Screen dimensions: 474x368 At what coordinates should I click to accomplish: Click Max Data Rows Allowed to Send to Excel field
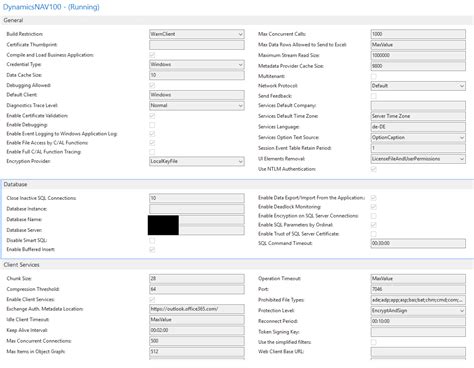pyautogui.click(x=418, y=45)
